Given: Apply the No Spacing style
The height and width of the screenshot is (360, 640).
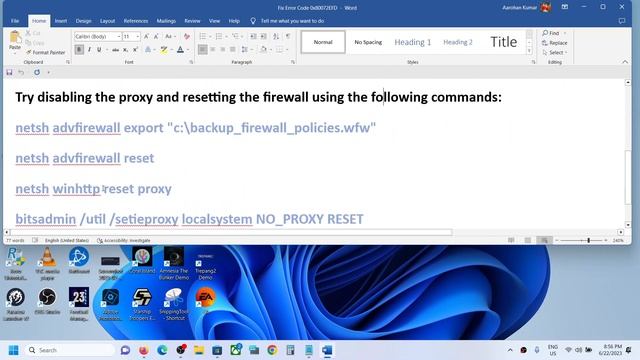Looking at the screenshot, I should (368, 42).
